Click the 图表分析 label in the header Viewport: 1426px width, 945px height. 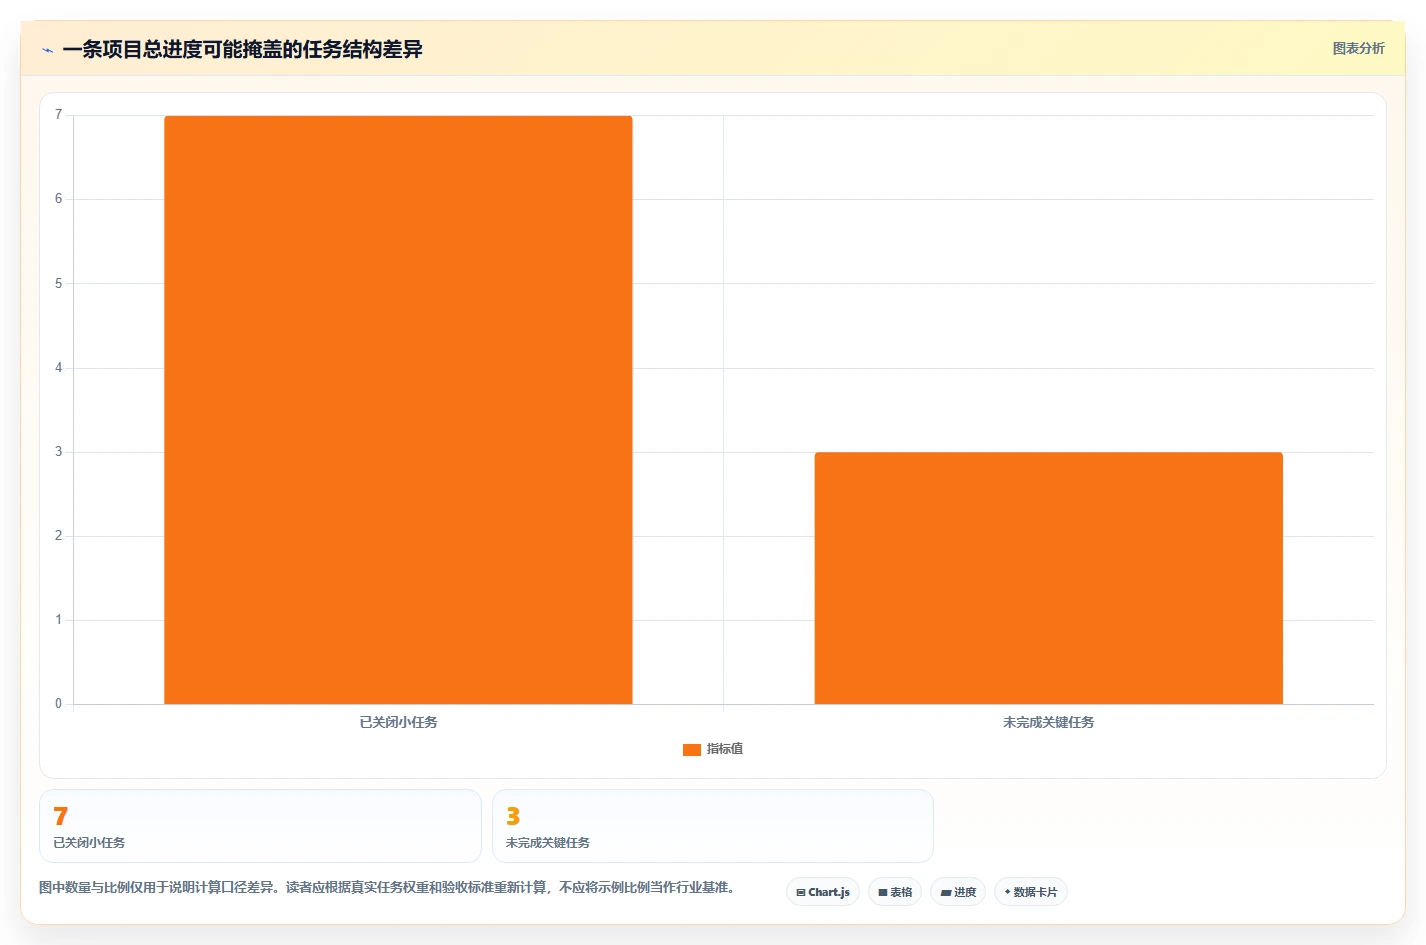click(x=1358, y=48)
